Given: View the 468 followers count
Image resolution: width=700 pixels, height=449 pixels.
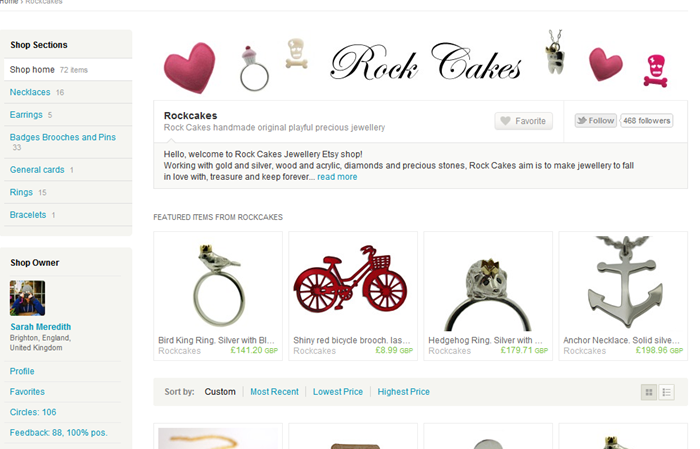Looking at the screenshot, I should point(646,121).
